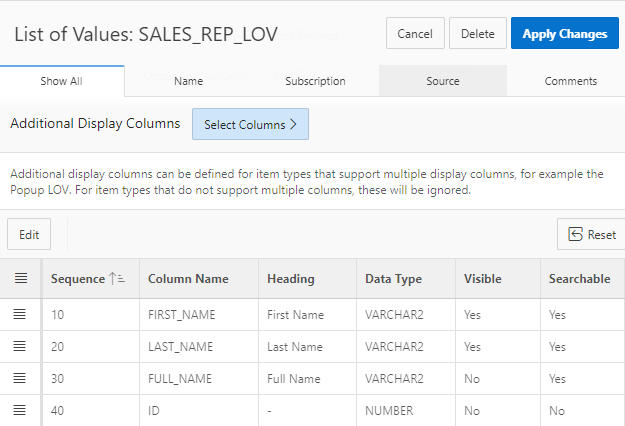This screenshot has width=625, height=426.
Task: Open the Data Type column header menu
Action: click(x=393, y=279)
